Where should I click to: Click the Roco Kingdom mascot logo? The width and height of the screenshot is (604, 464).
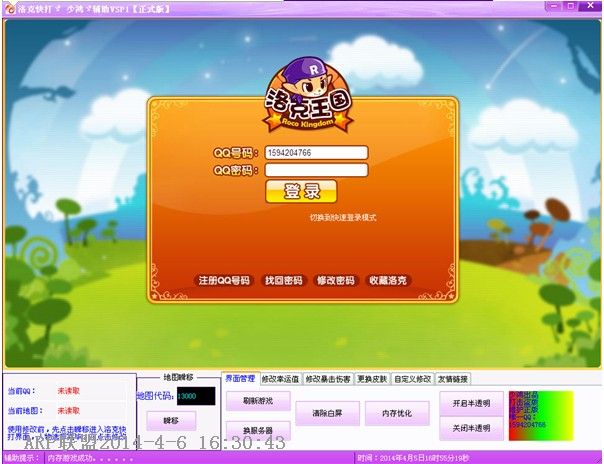(308, 95)
